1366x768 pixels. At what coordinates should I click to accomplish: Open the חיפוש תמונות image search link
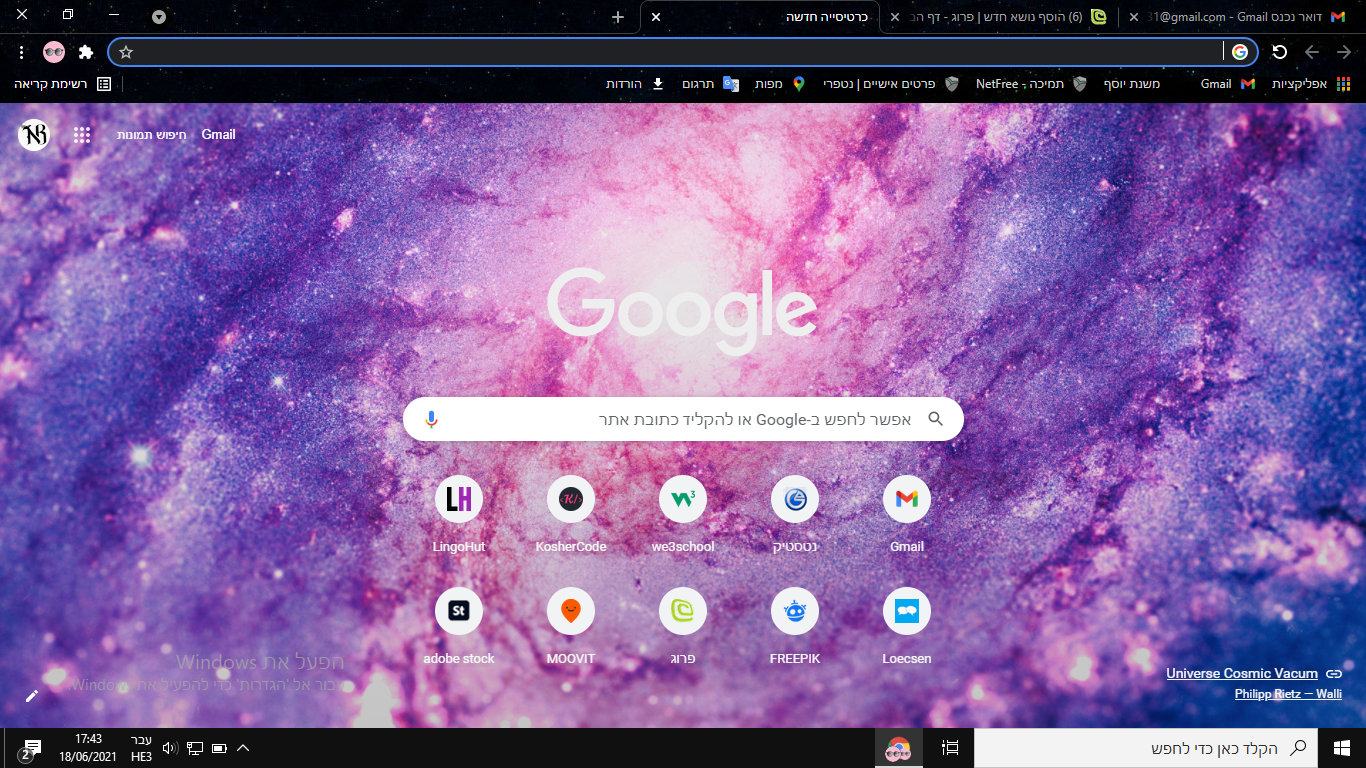(x=151, y=134)
